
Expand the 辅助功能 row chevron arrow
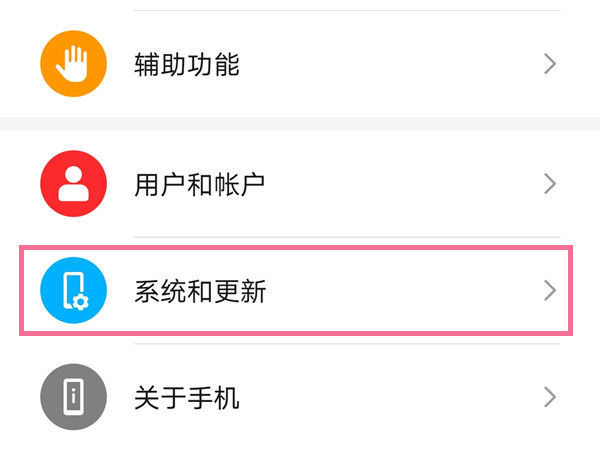click(549, 65)
